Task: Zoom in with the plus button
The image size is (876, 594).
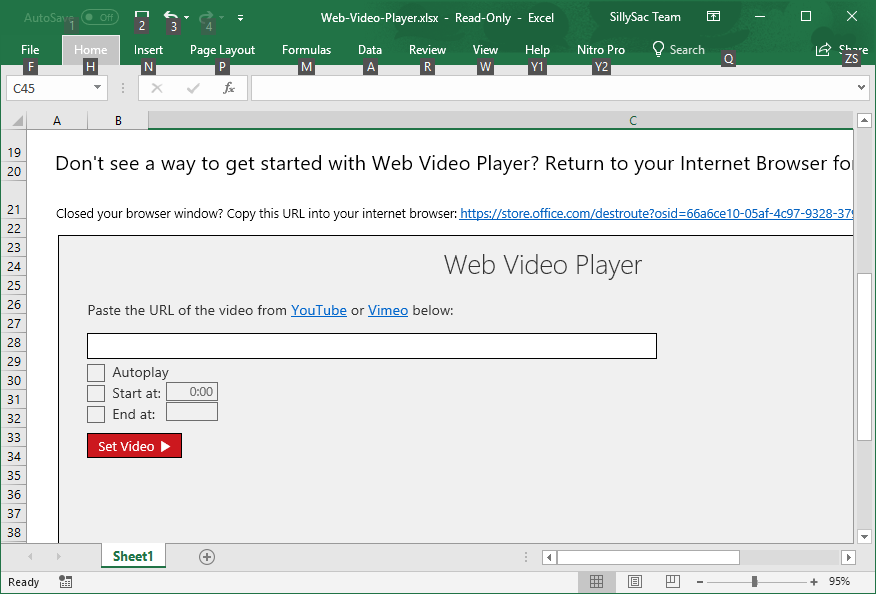Action: (814, 582)
